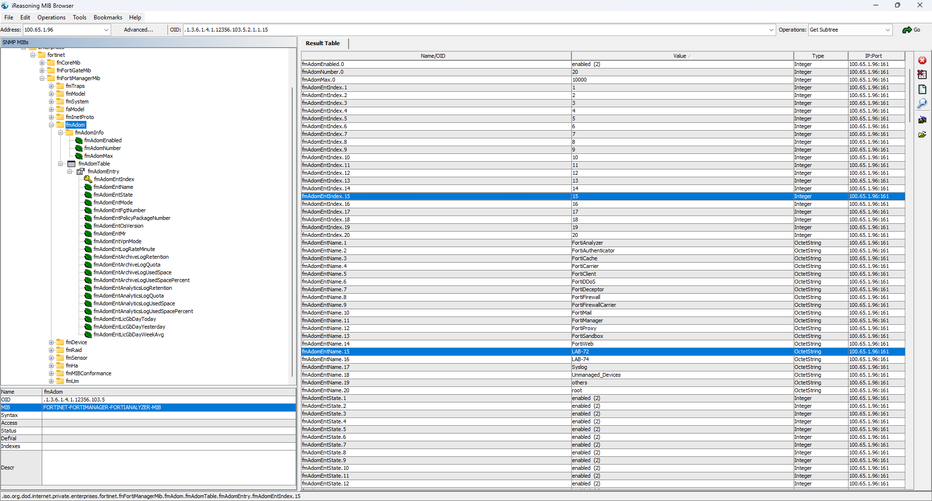Viewport: 932px width, 501px height.
Task: Select fmMIBConformance in the tree
Action: pyautogui.click(x=88, y=373)
